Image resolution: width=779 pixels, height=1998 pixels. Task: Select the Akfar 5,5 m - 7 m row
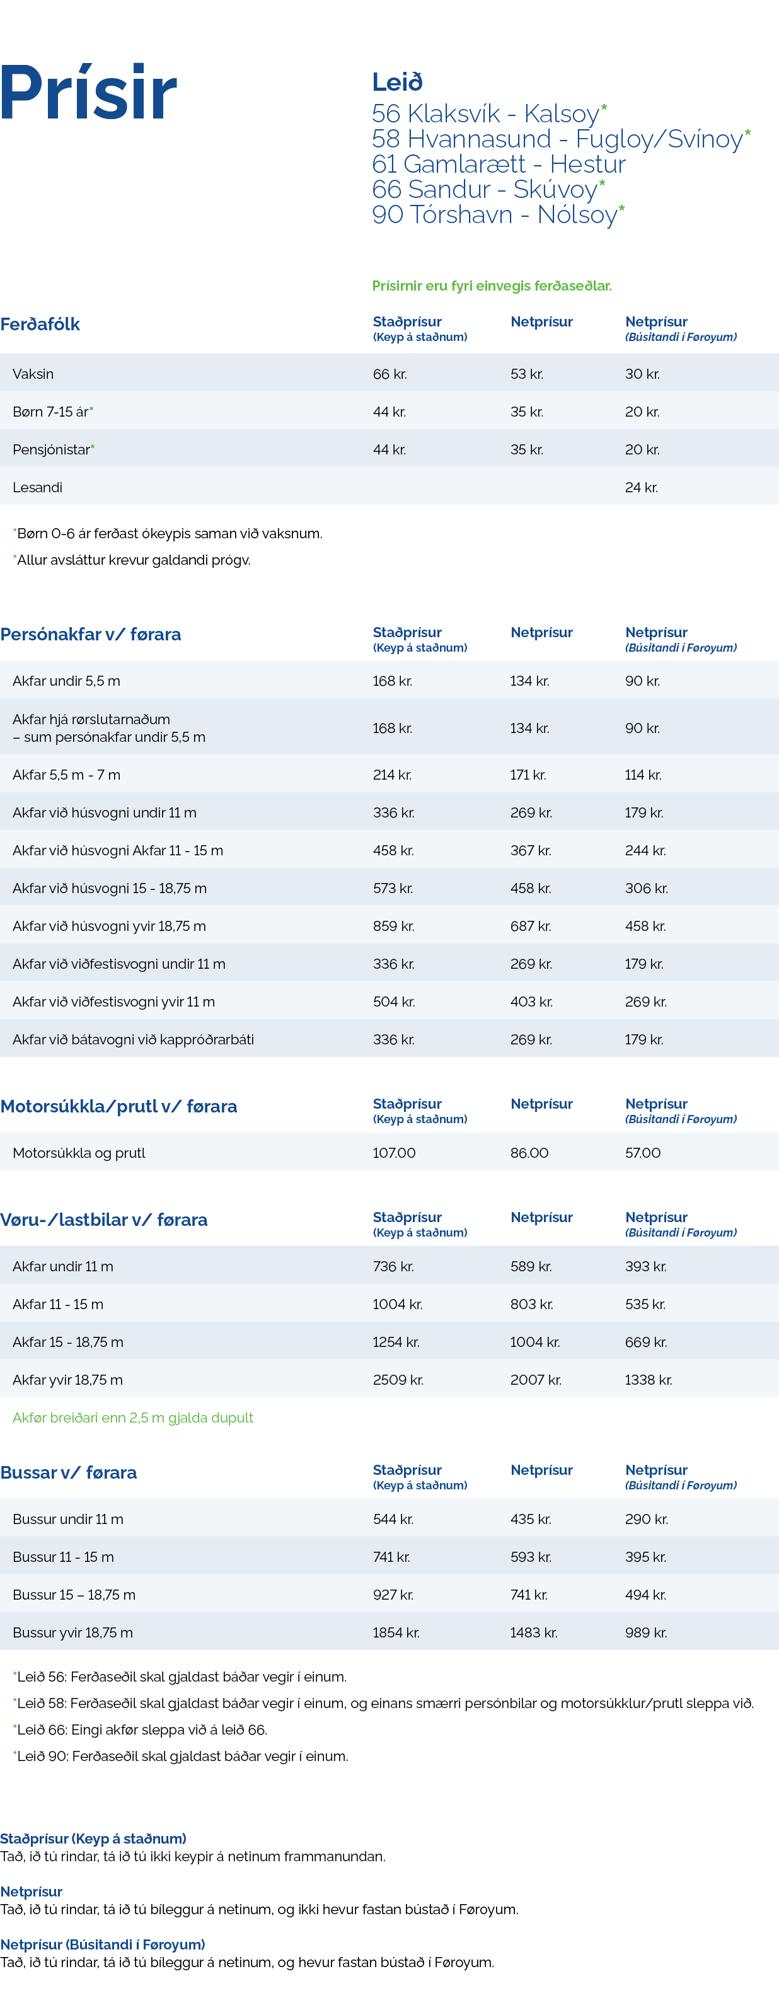pyautogui.click(x=66, y=775)
